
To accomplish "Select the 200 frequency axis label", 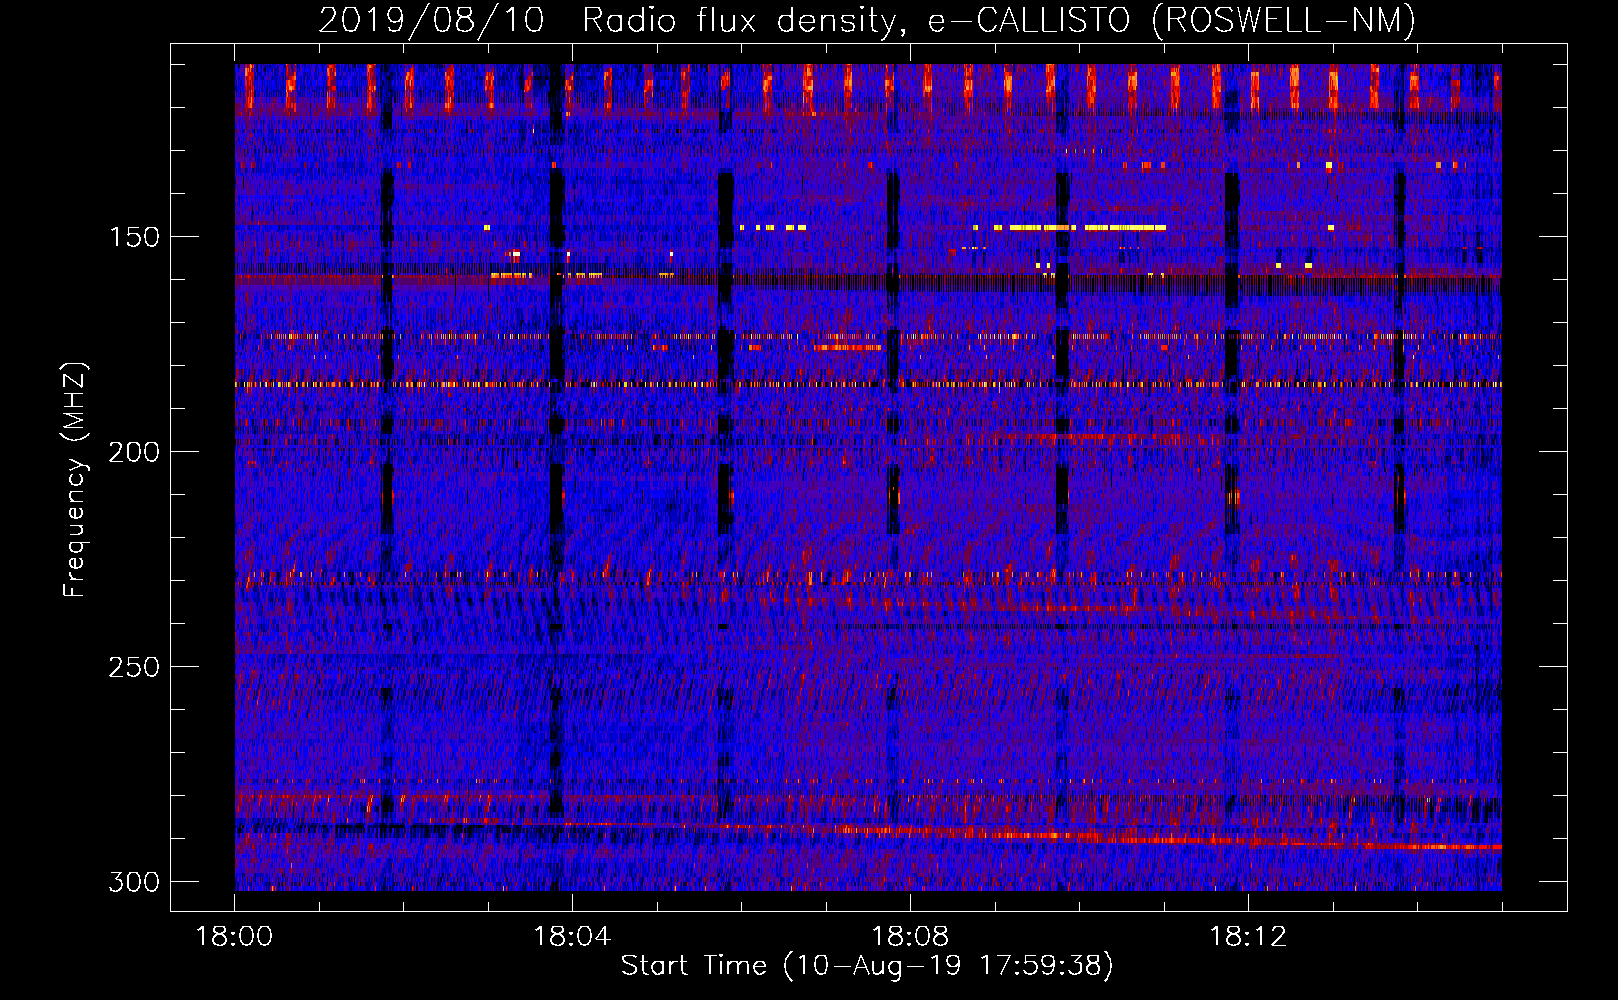I will tap(133, 452).
